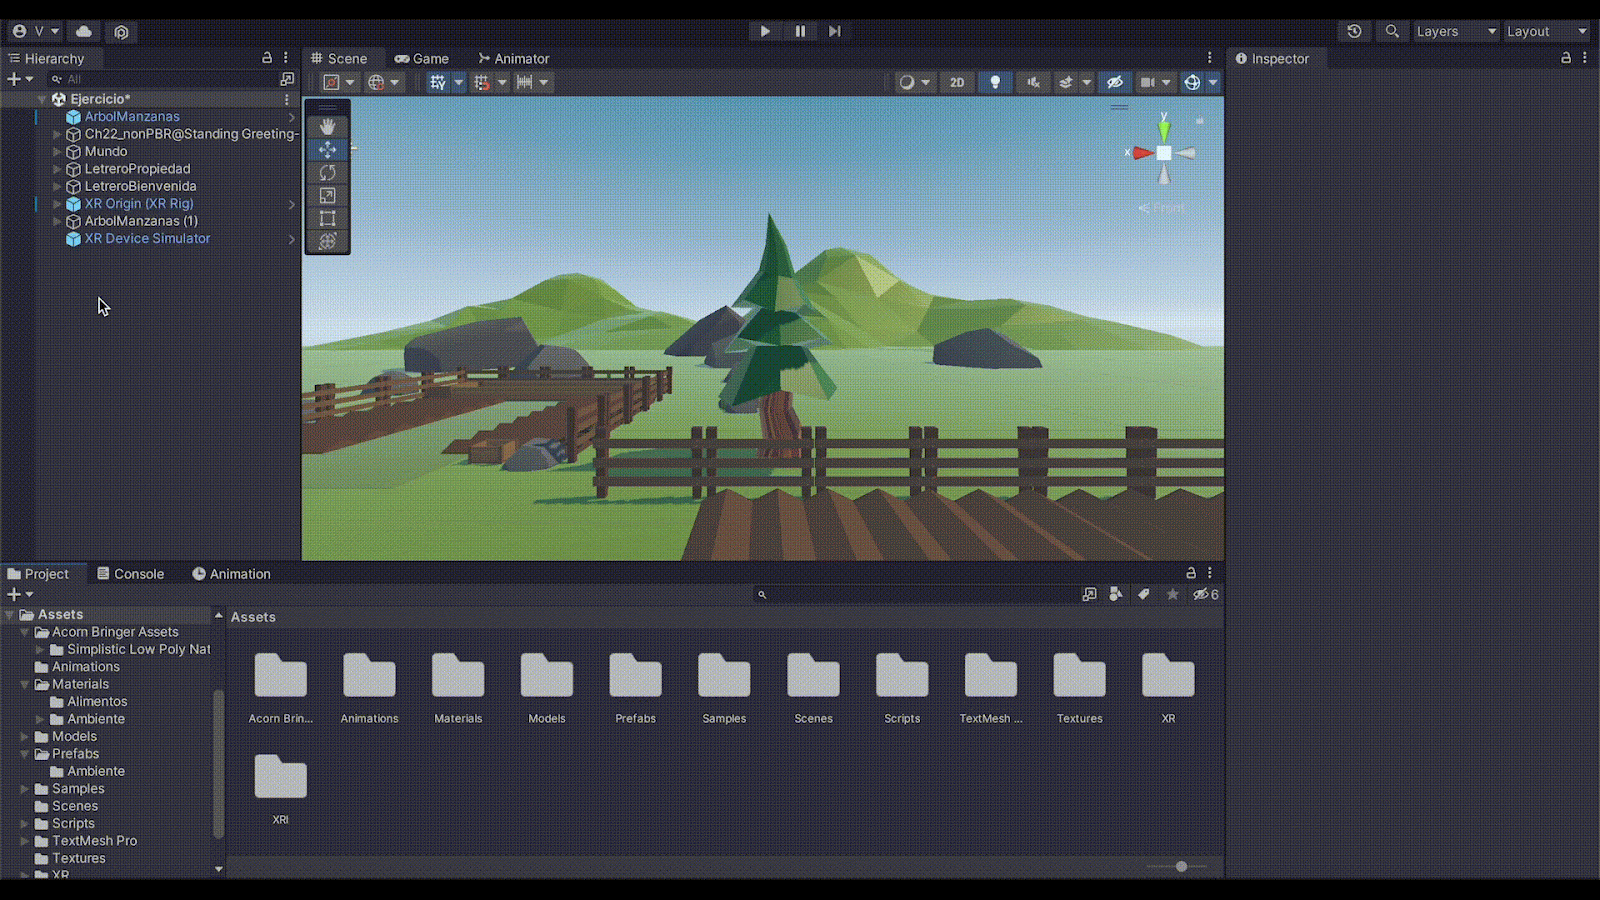Switch to the Game tab
Viewport: 1600px width, 900px height.
(422, 58)
